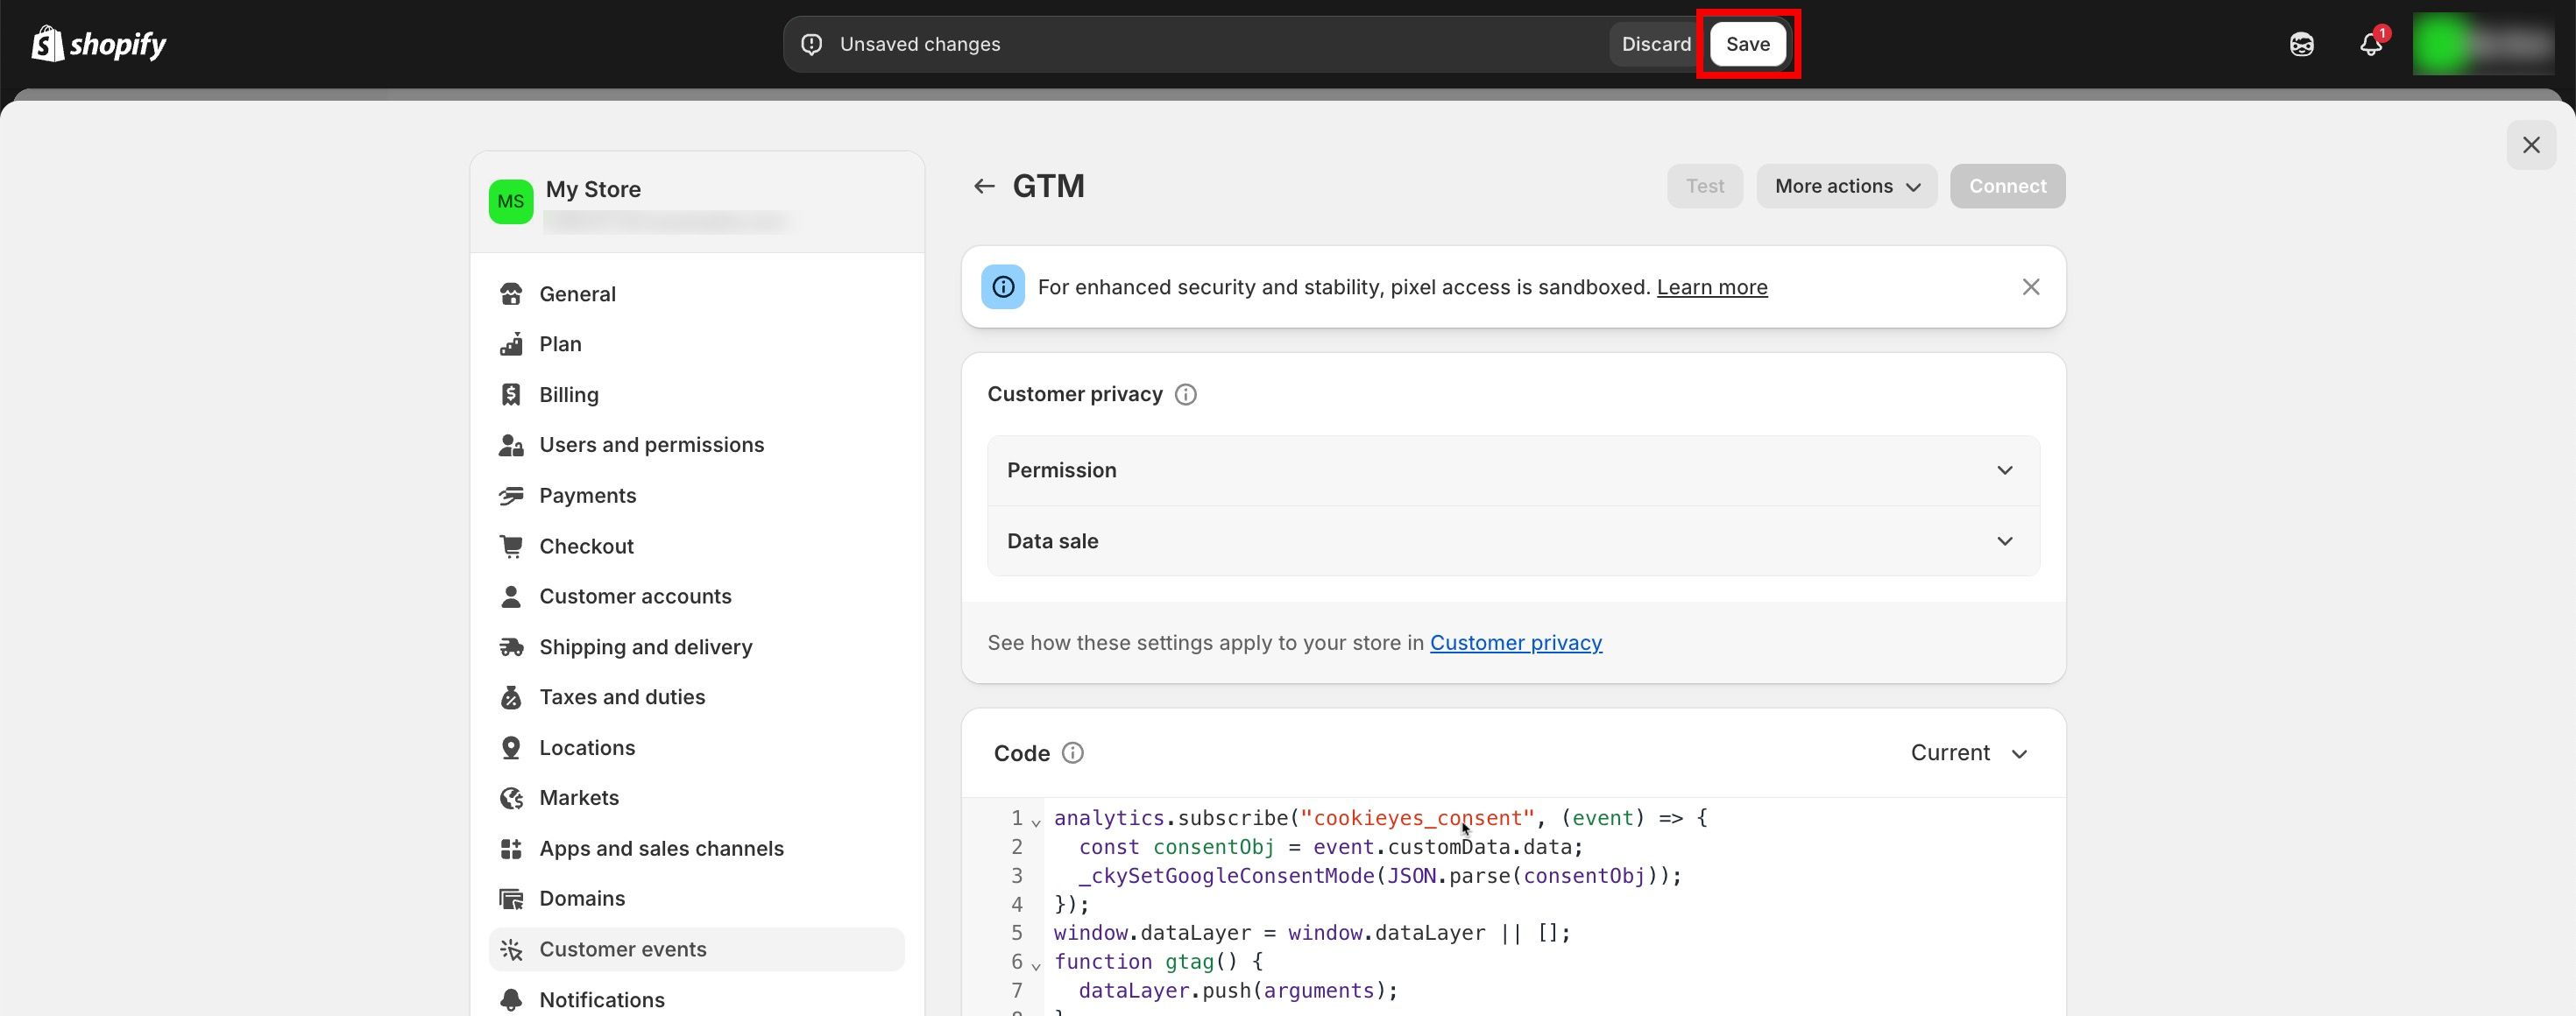This screenshot has height=1016, width=2576.
Task: Click code line 3 _ckySetGoogleConsentMode
Action: 1380,876
